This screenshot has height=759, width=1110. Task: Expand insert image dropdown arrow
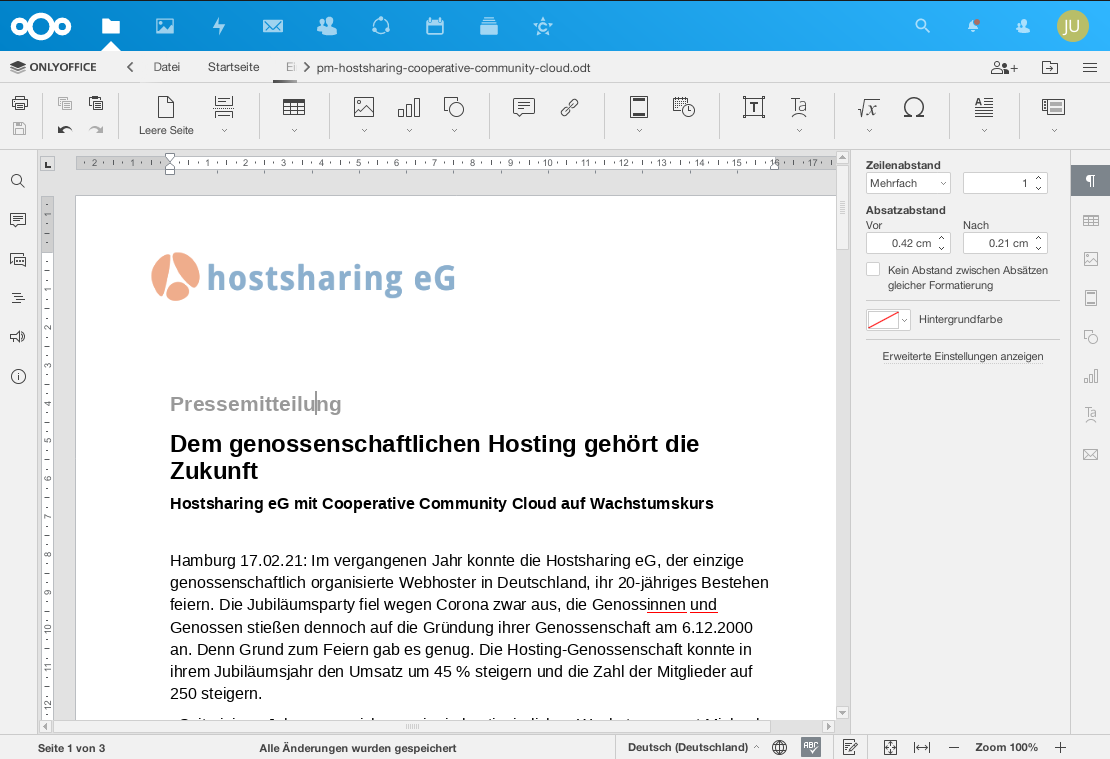pos(364,130)
